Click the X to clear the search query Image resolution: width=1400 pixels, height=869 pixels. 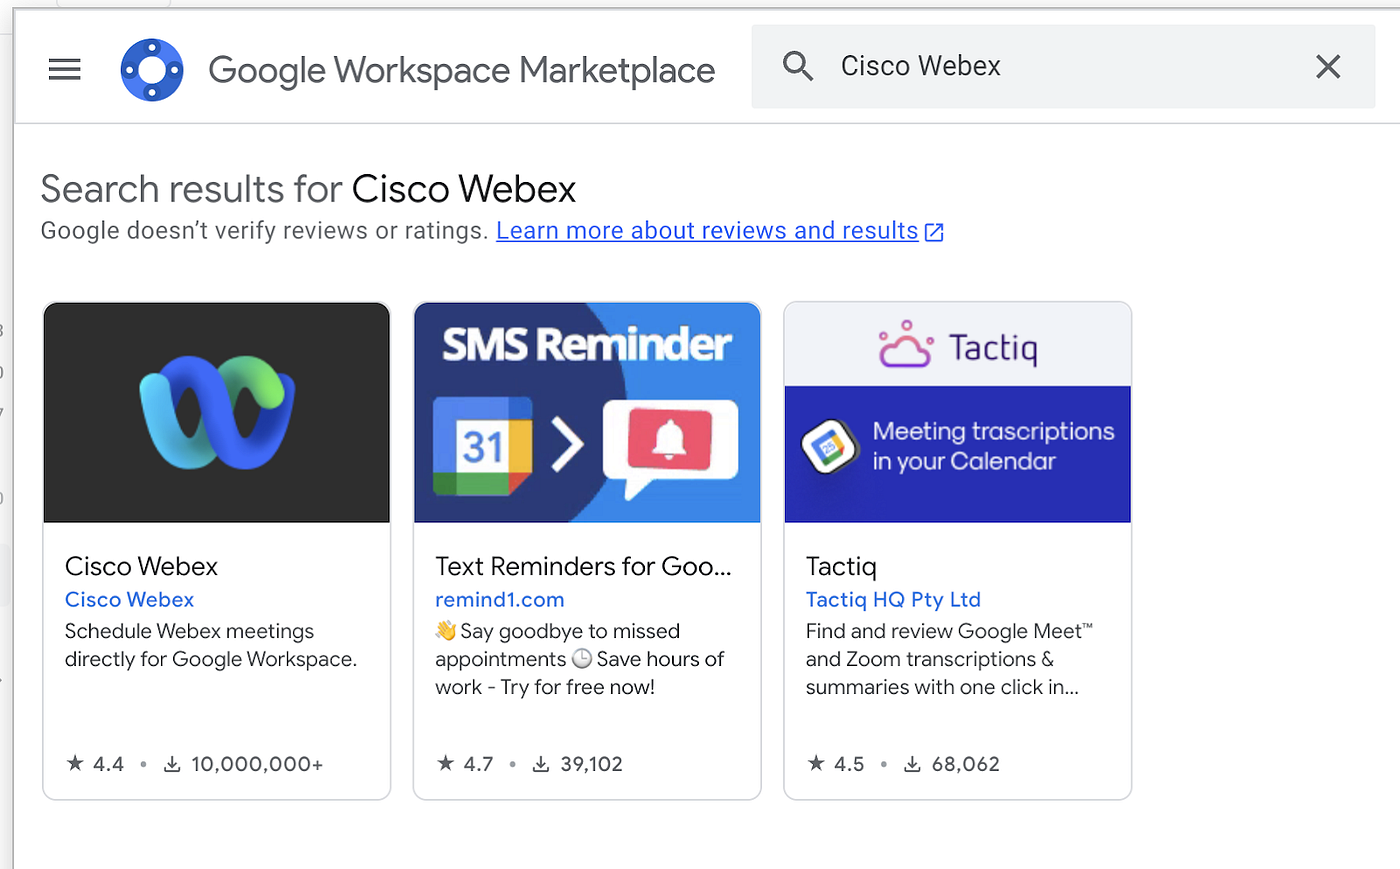[x=1327, y=66]
